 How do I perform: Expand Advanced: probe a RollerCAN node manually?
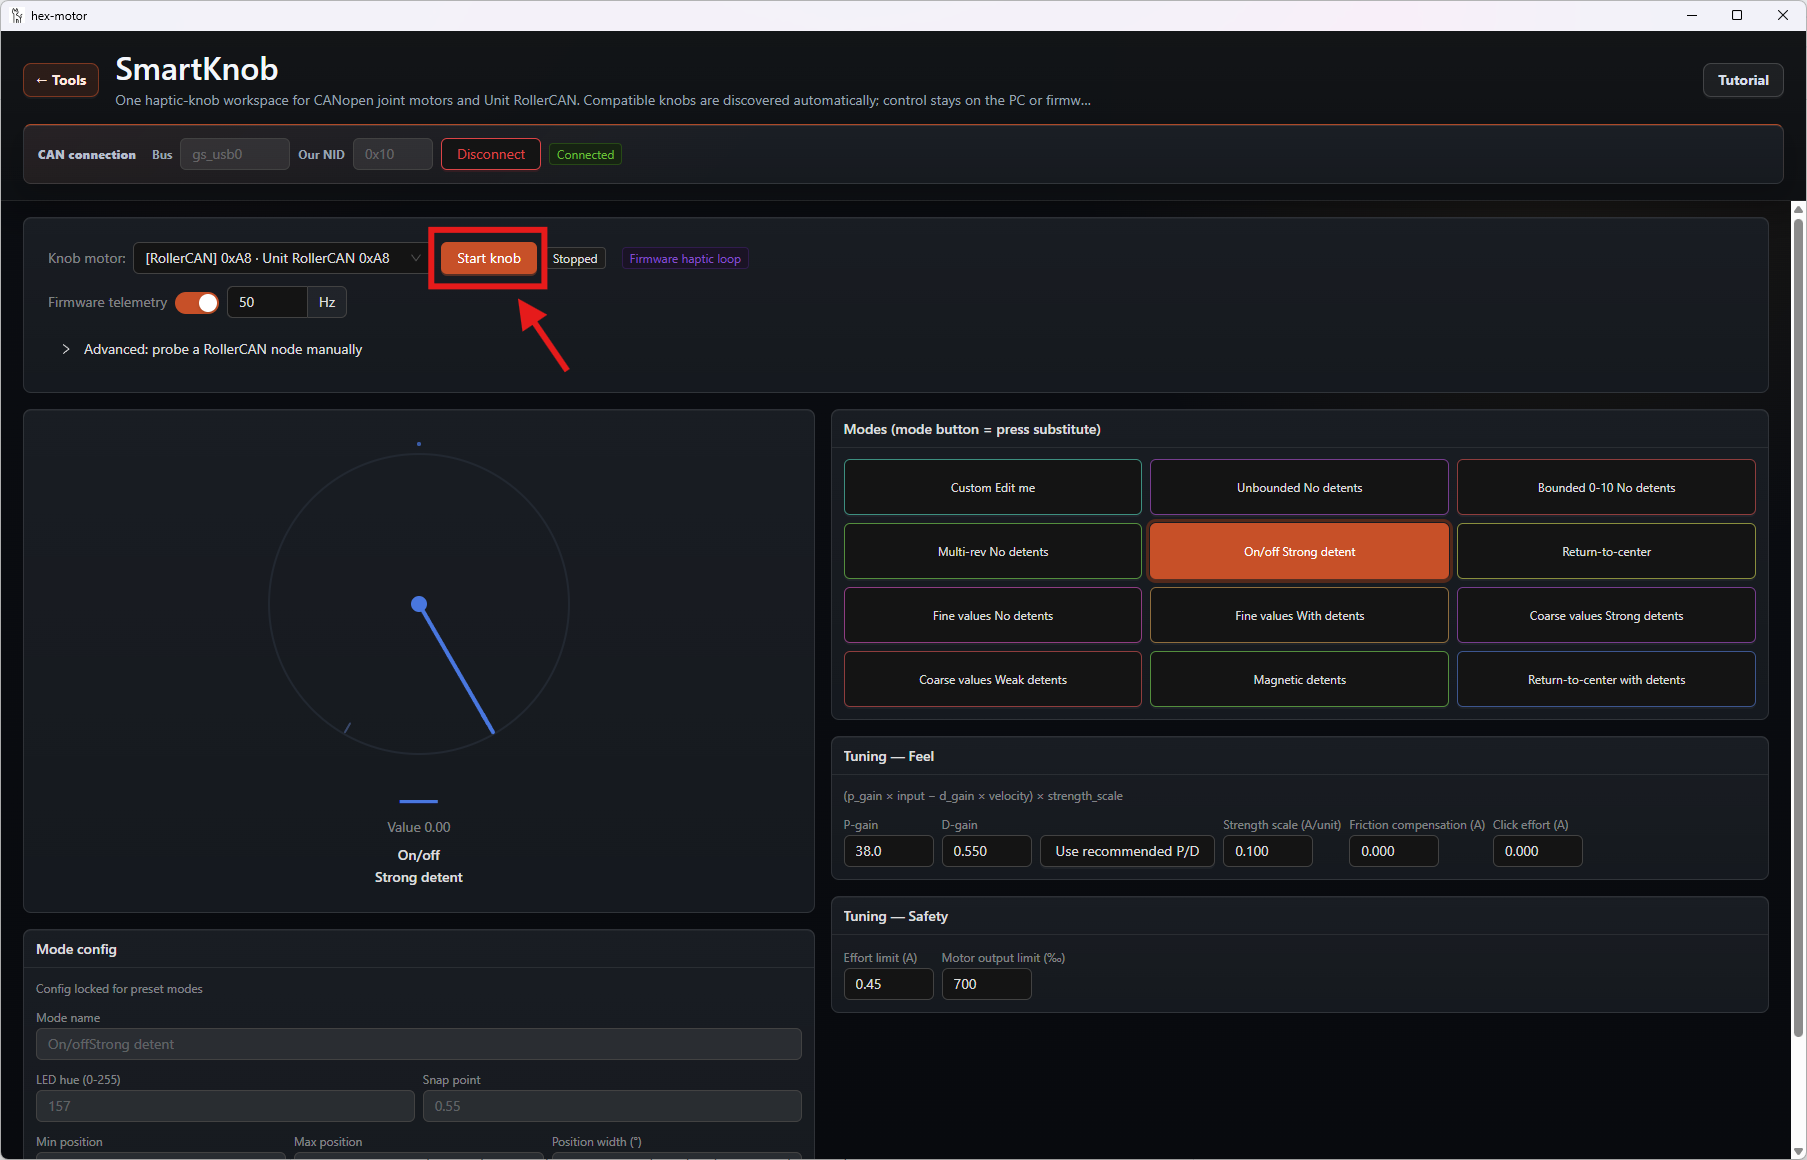click(x=212, y=349)
